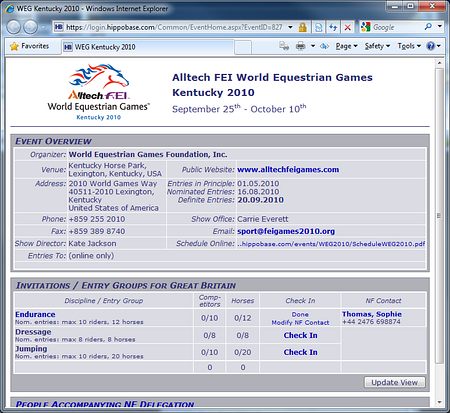This screenshot has height=413, width=450.
Task: Click the security lock icon in address bar
Action: (303, 27)
